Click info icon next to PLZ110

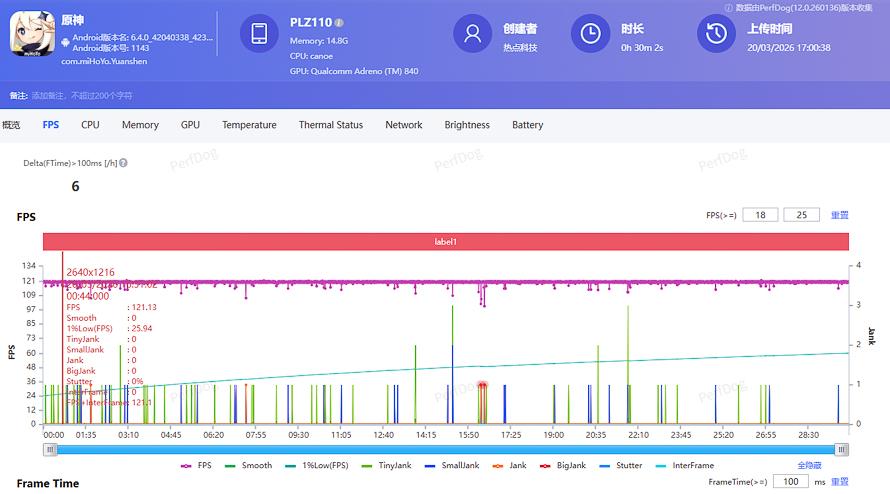tap(339, 22)
